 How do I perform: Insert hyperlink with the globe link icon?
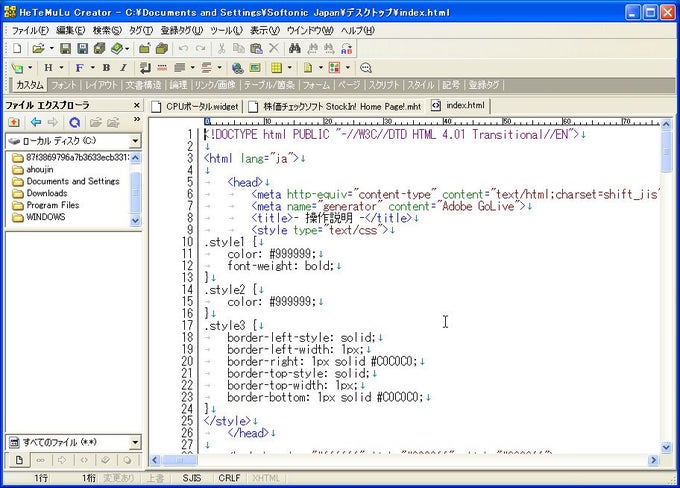pos(237,68)
